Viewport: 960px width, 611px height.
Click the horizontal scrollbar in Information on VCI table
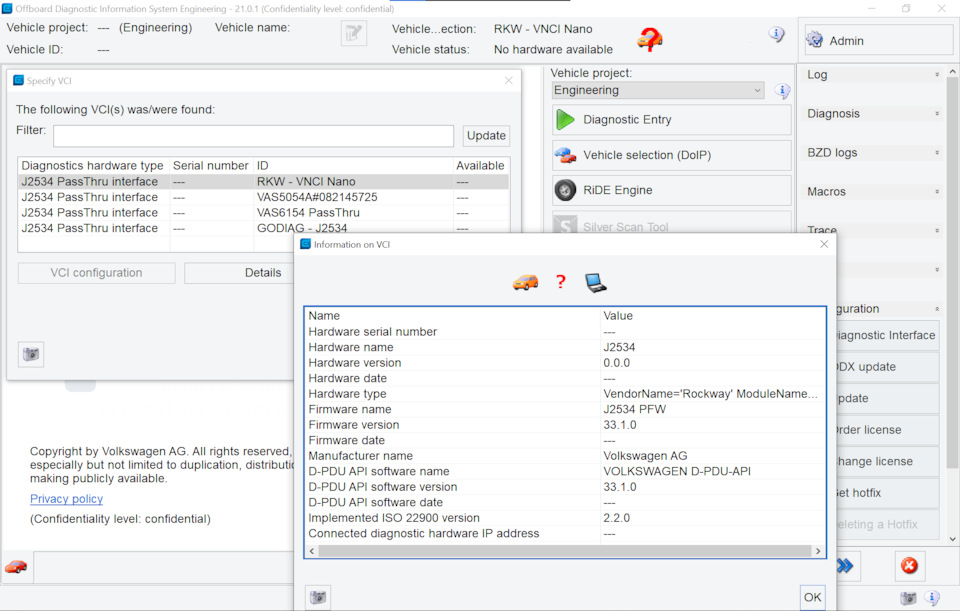click(565, 551)
